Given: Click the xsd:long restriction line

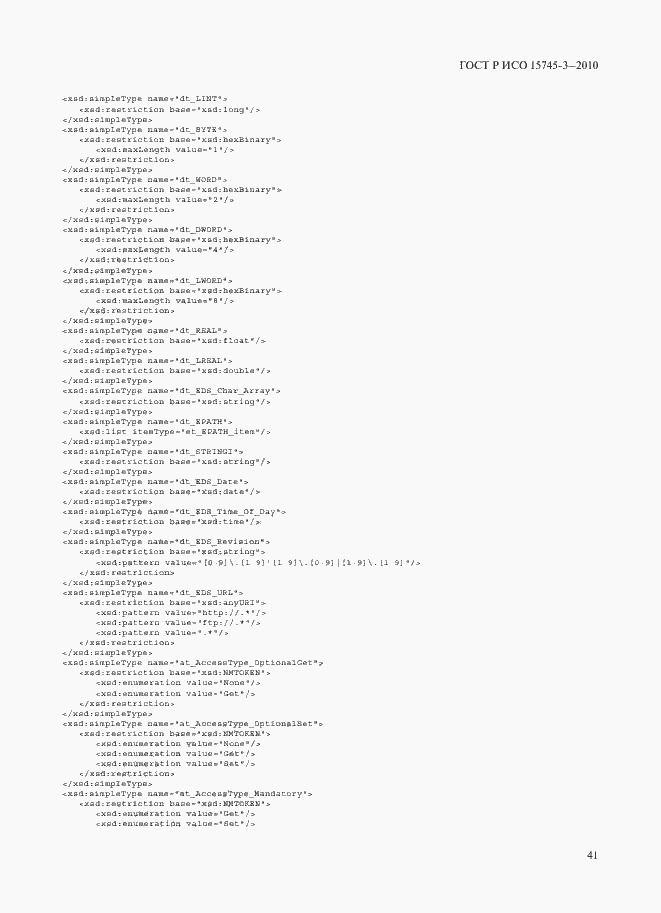Looking at the screenshot, I should (169, 109).
